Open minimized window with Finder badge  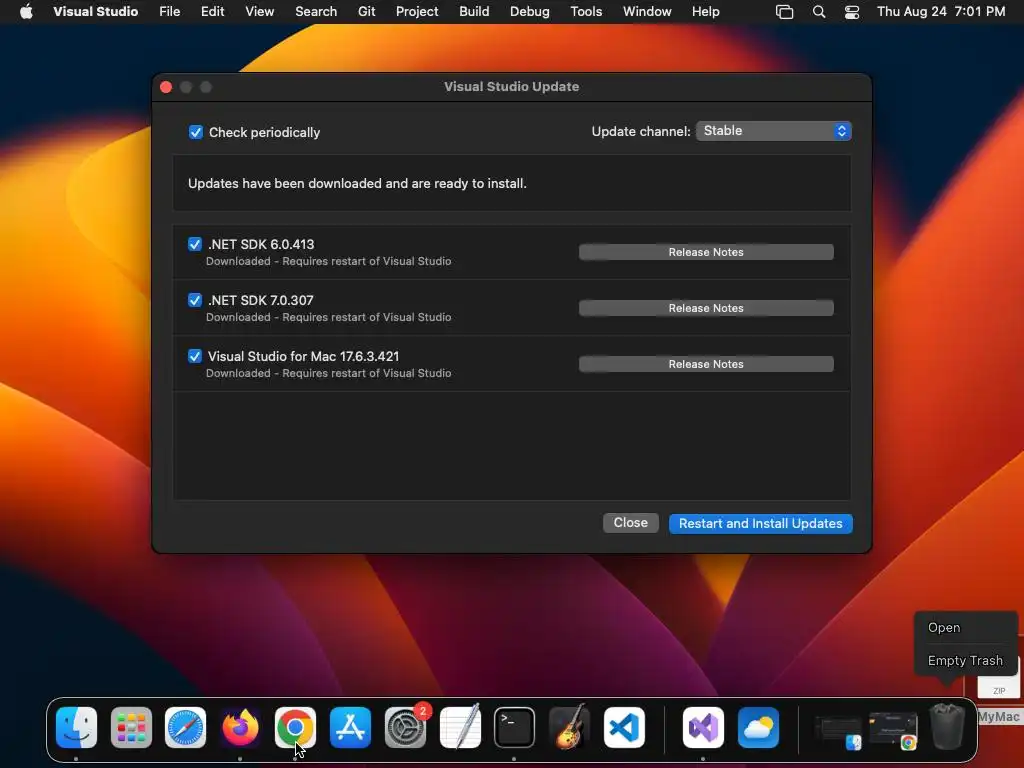click(x=839, y=731)
